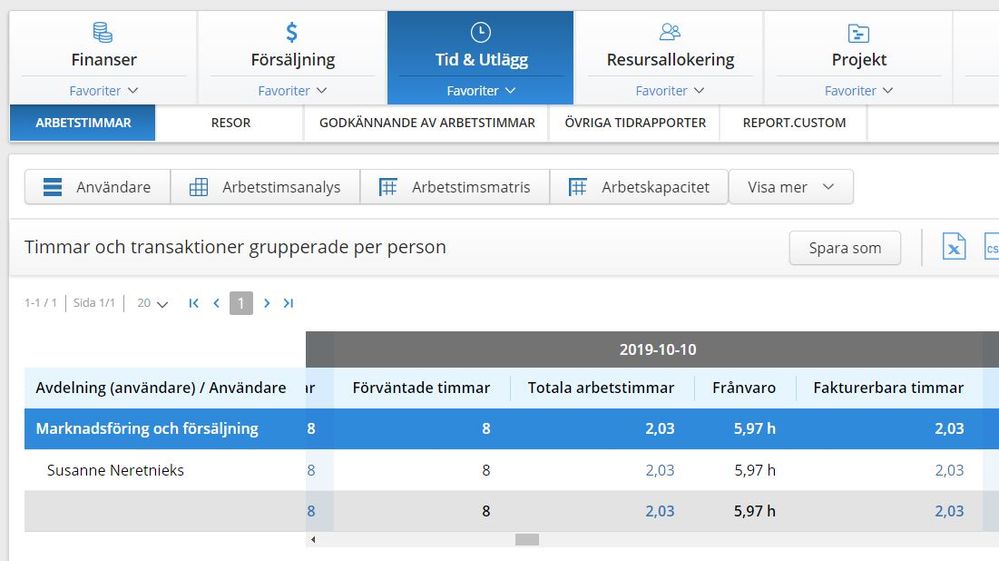
Task: Open Favoriter dropdown under Projekt
Action: click(x=858, y=90)
